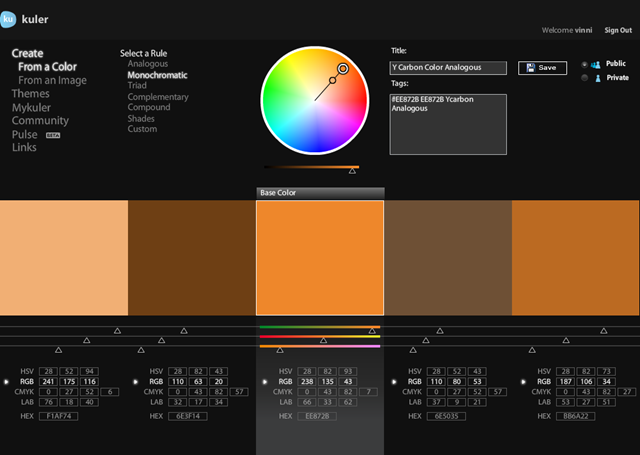This screenshot has height=455, width=640.
Task: Click the brightness slider triangle under the wheel
Action: tap(352, 171)
